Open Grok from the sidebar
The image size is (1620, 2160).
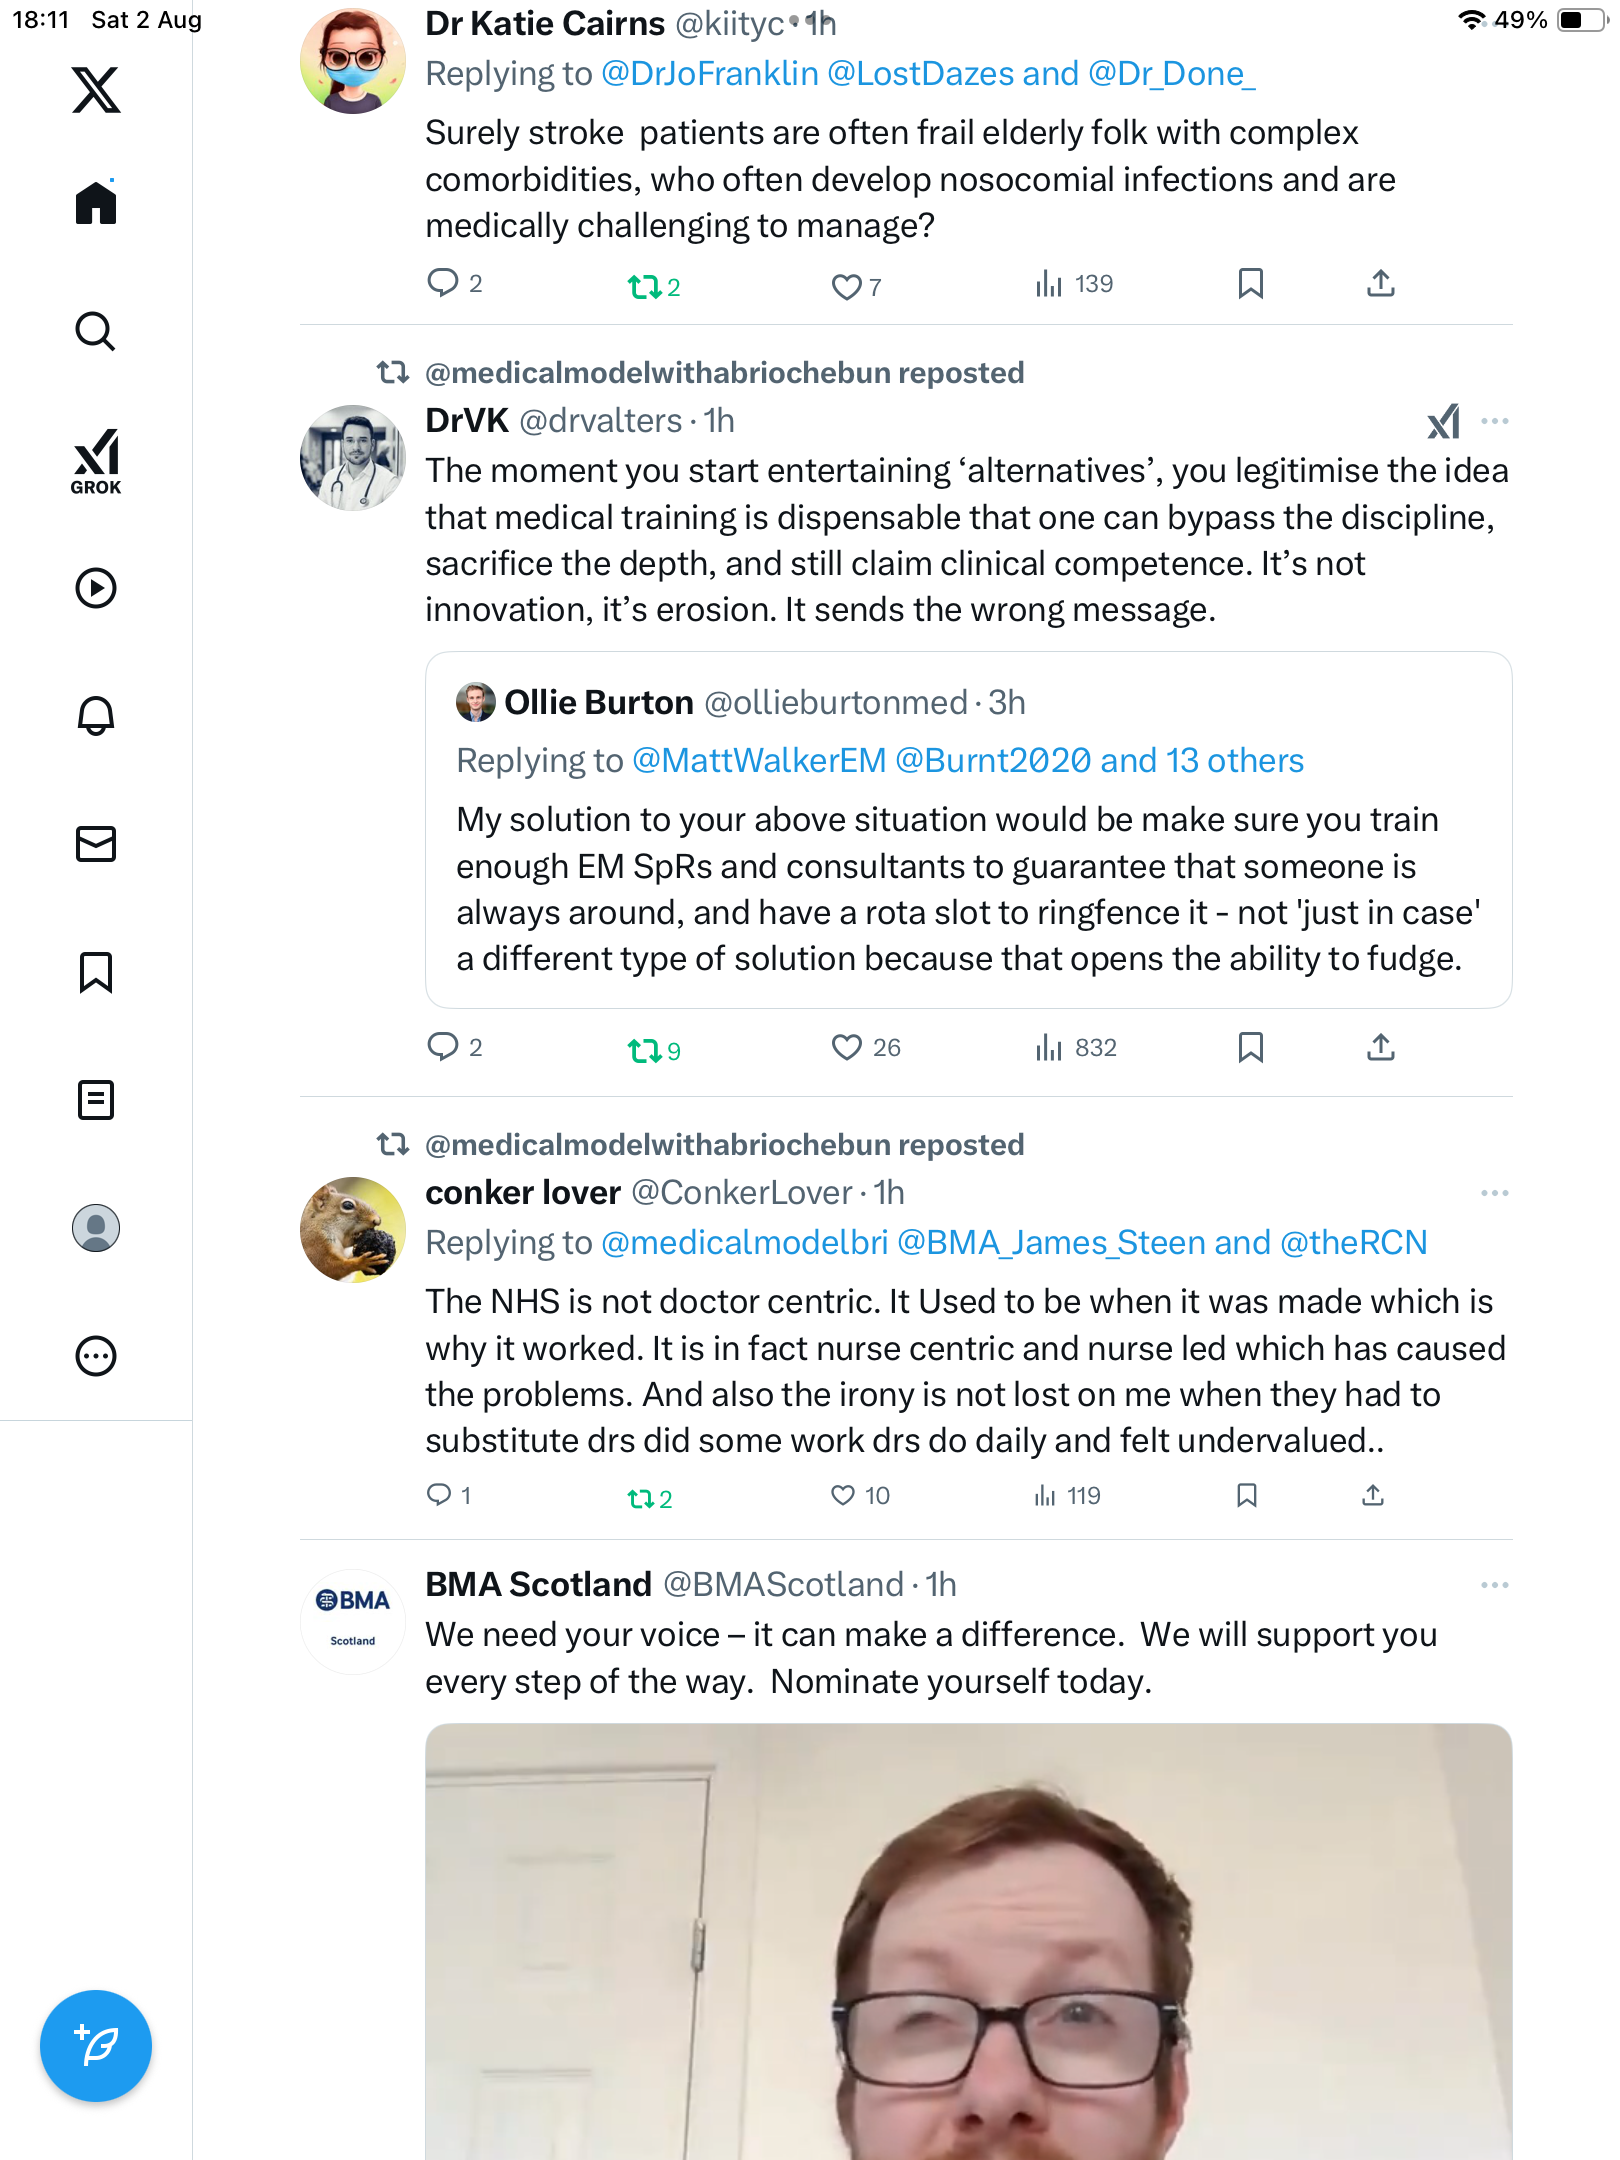(96, 461)
